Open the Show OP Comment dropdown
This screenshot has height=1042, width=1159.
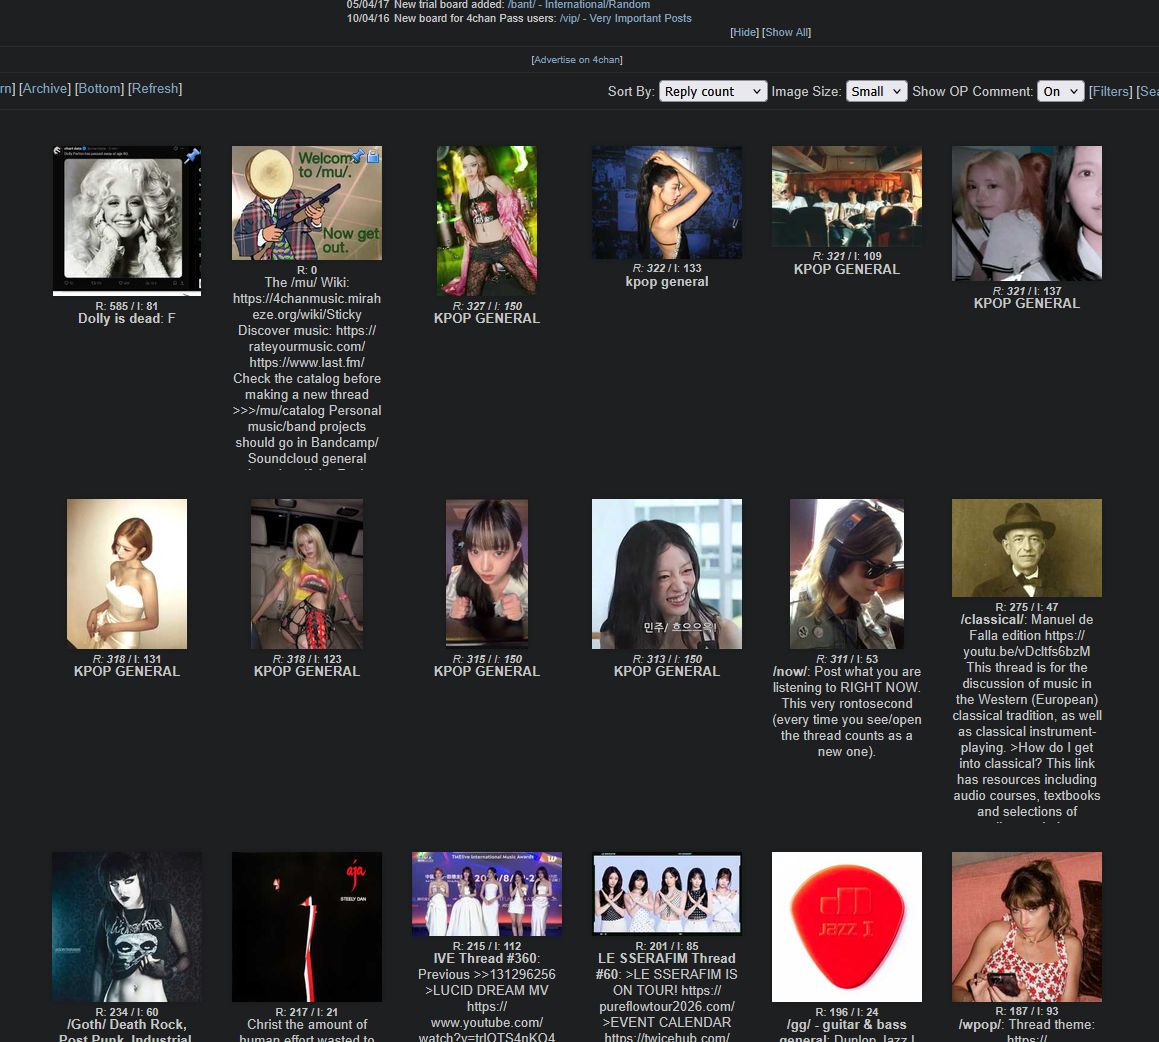1060,91
